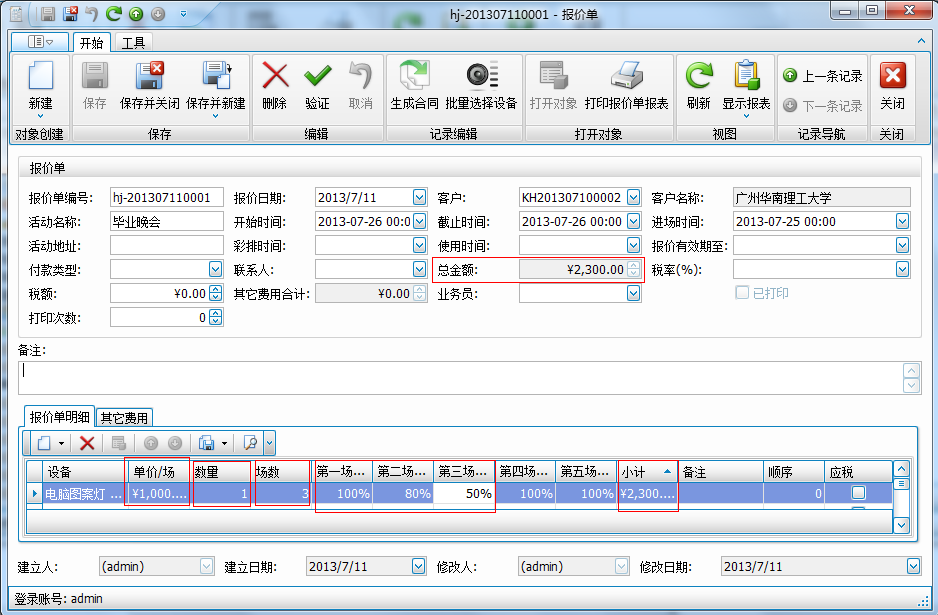Go to 上一条记录 (previous record)
Viewport: 938px width, 615px height.
pyautogui.click(x=823, y=76)
